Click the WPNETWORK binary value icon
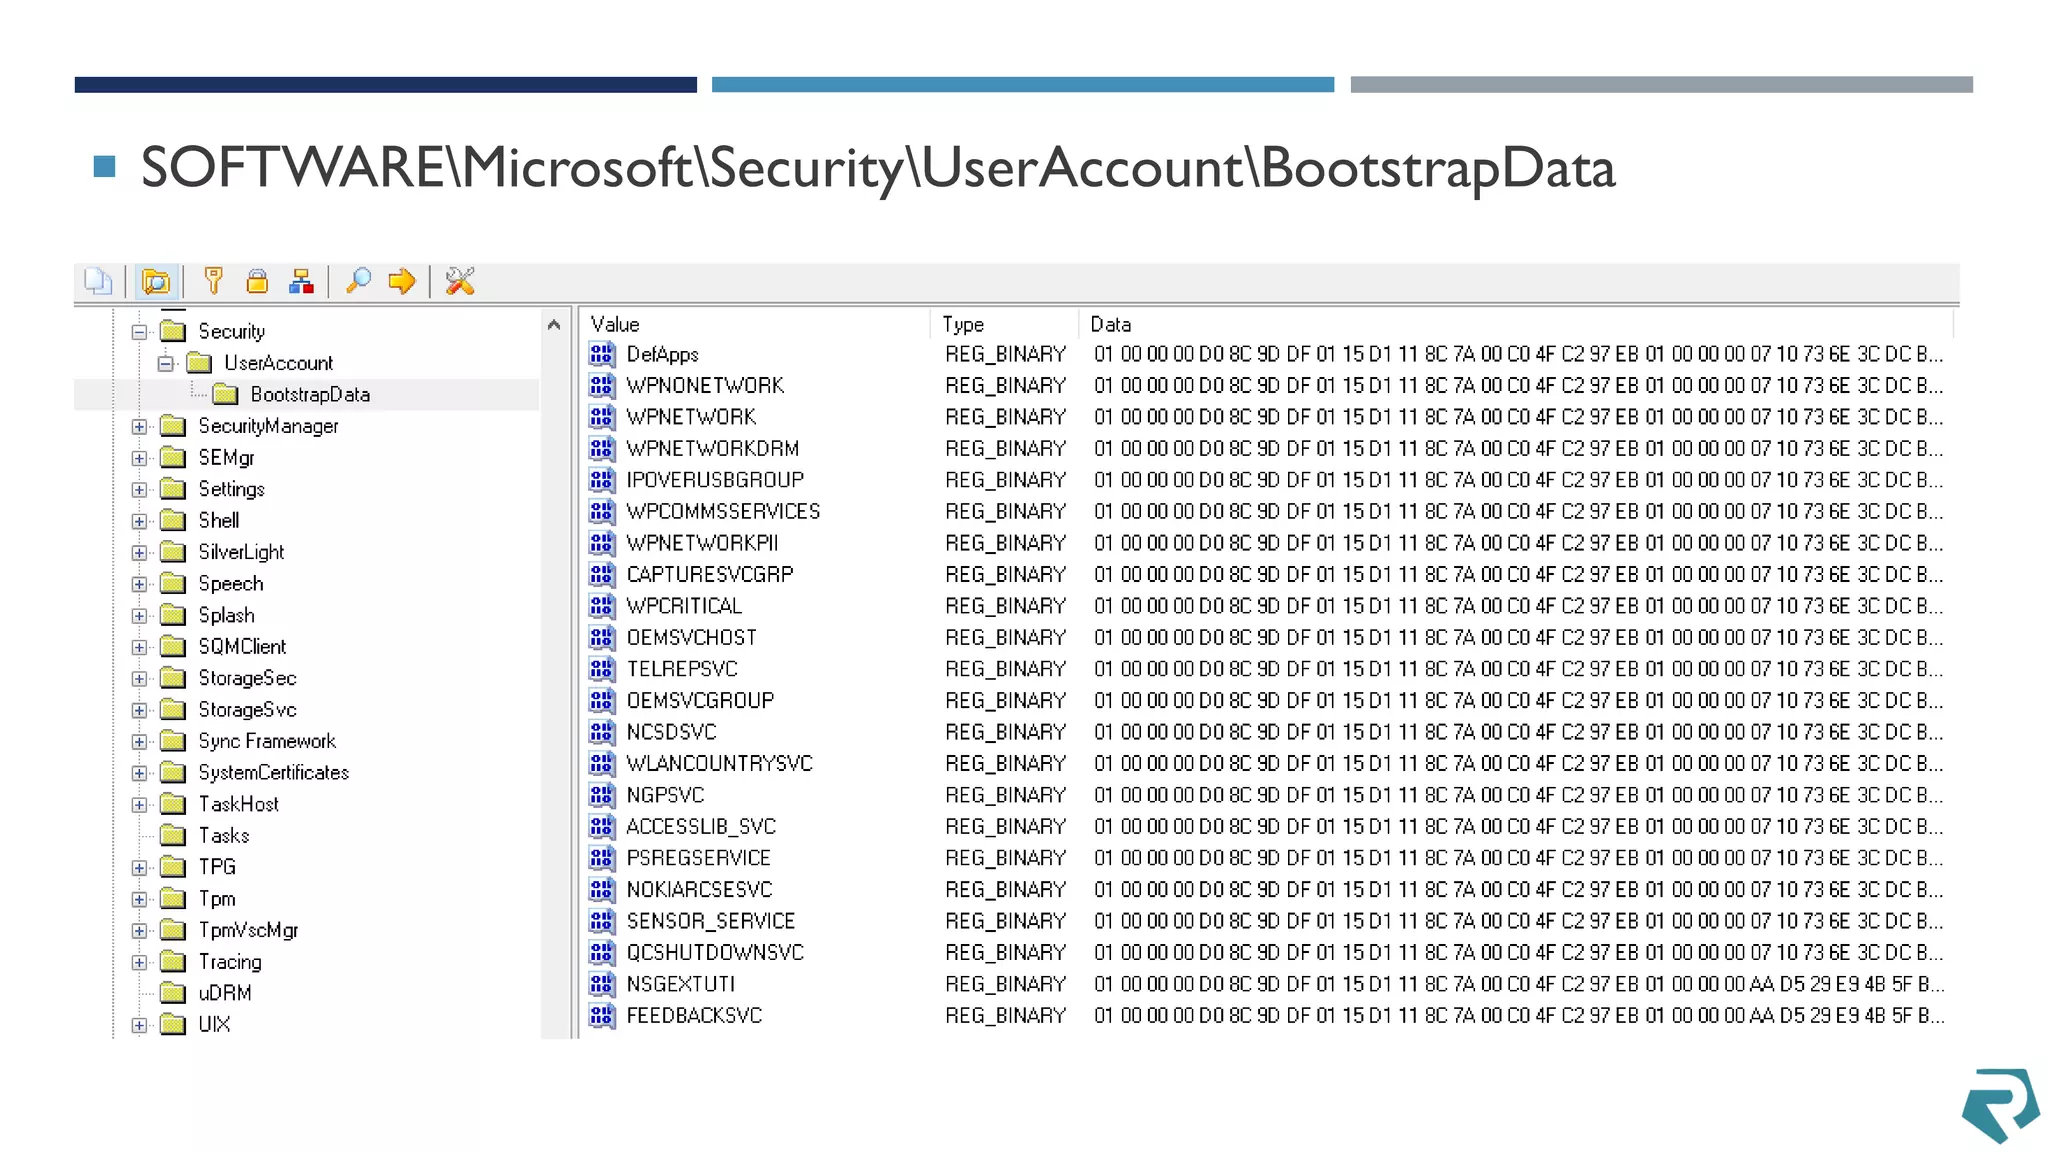 coord(601,416)
